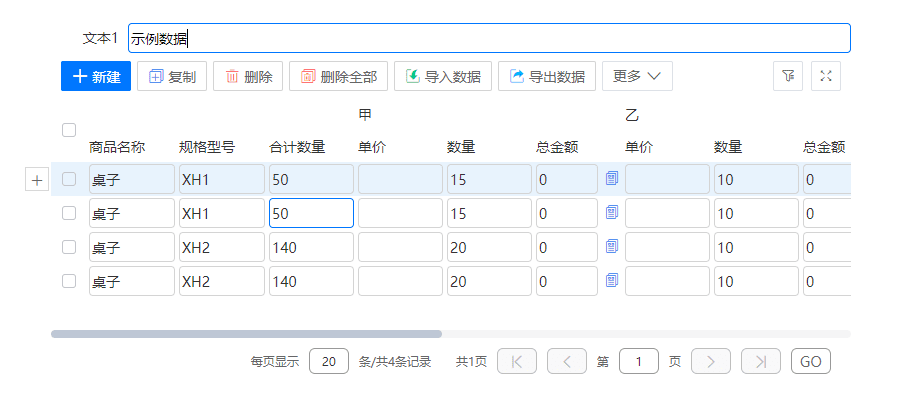The image size is (911, 396).
Task: Click the 文本1 input field
Action: 489,38
